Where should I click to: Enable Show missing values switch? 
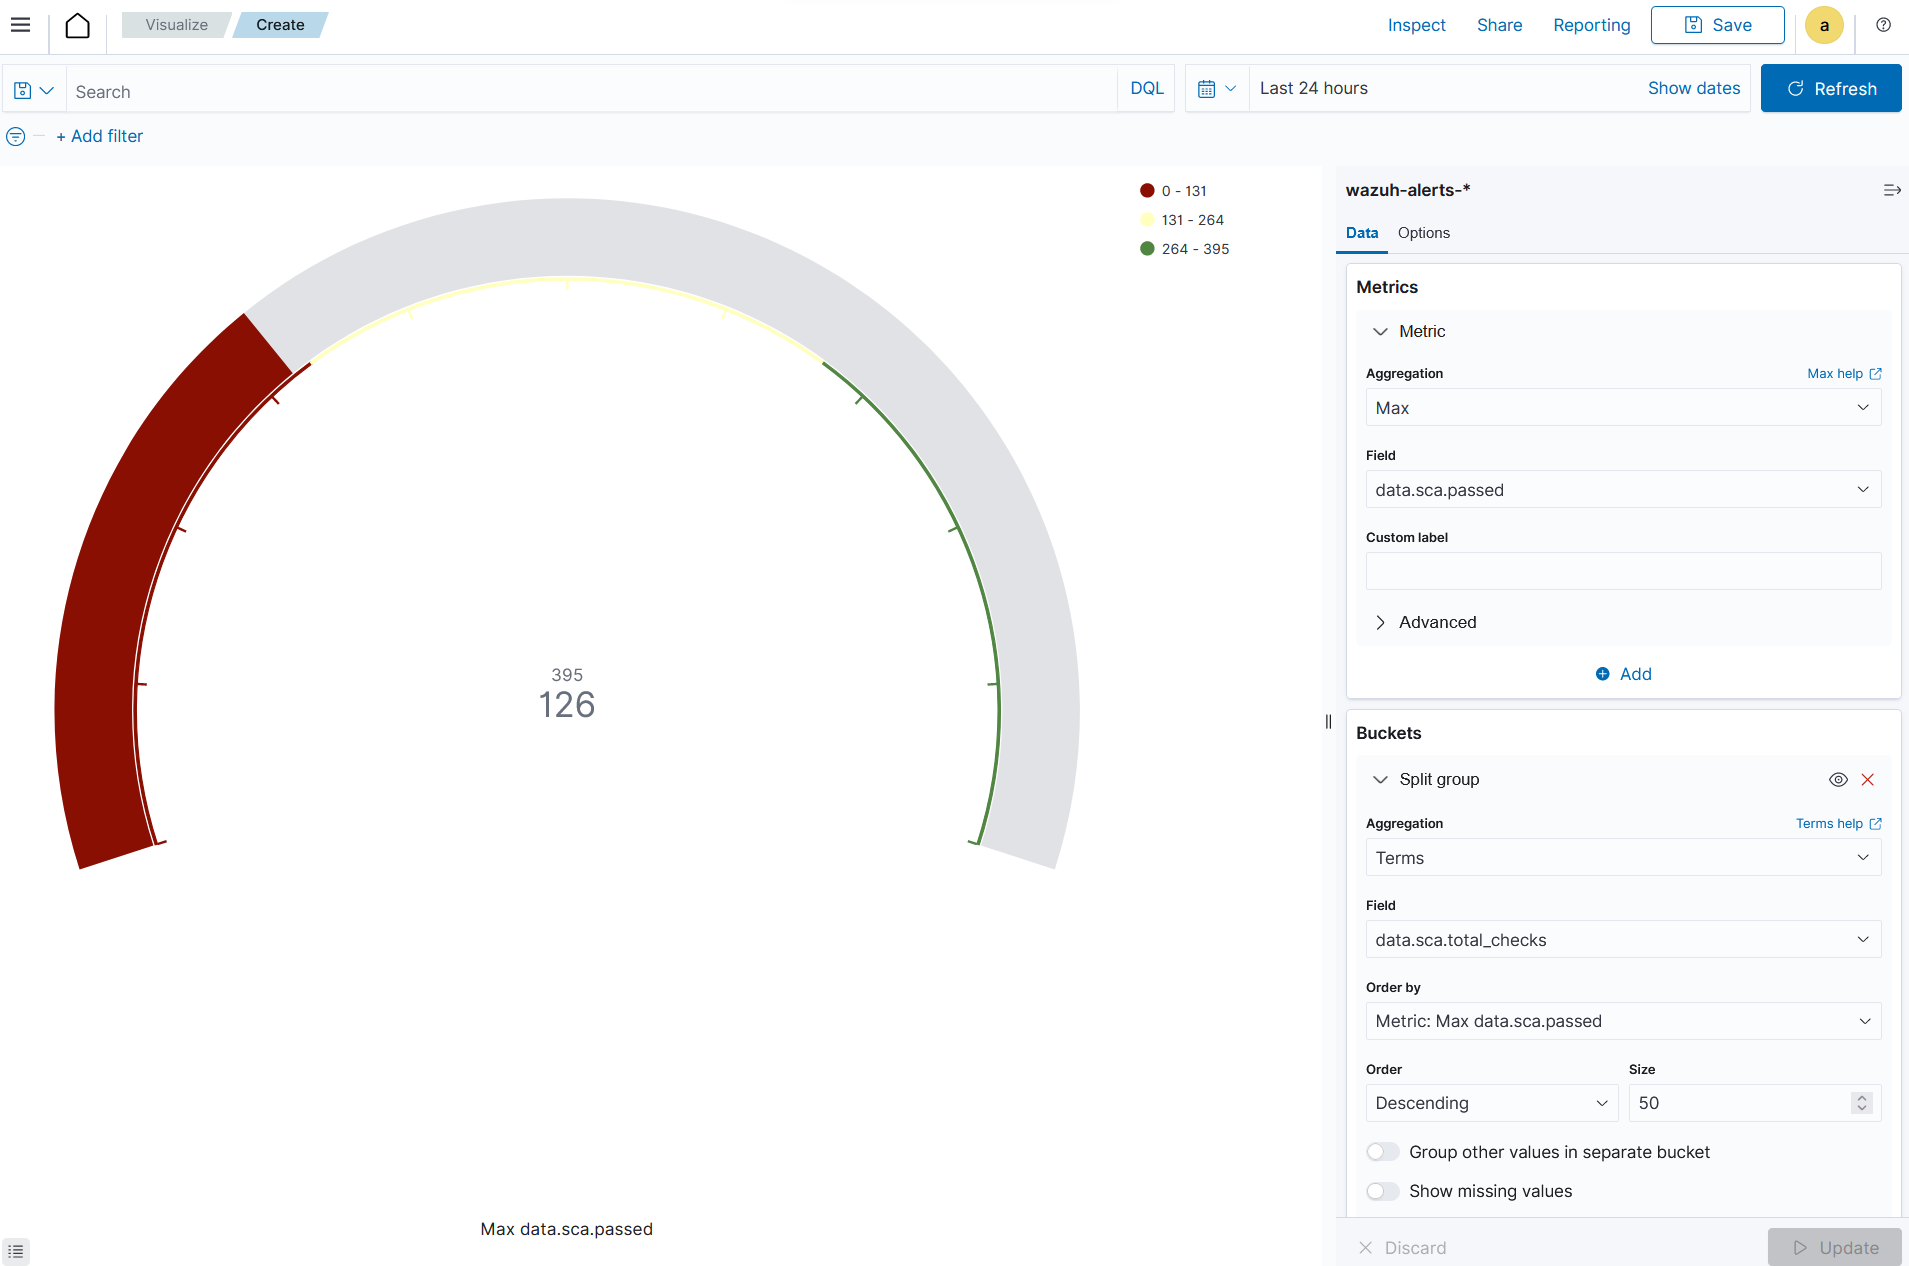pos(1383,1191)
